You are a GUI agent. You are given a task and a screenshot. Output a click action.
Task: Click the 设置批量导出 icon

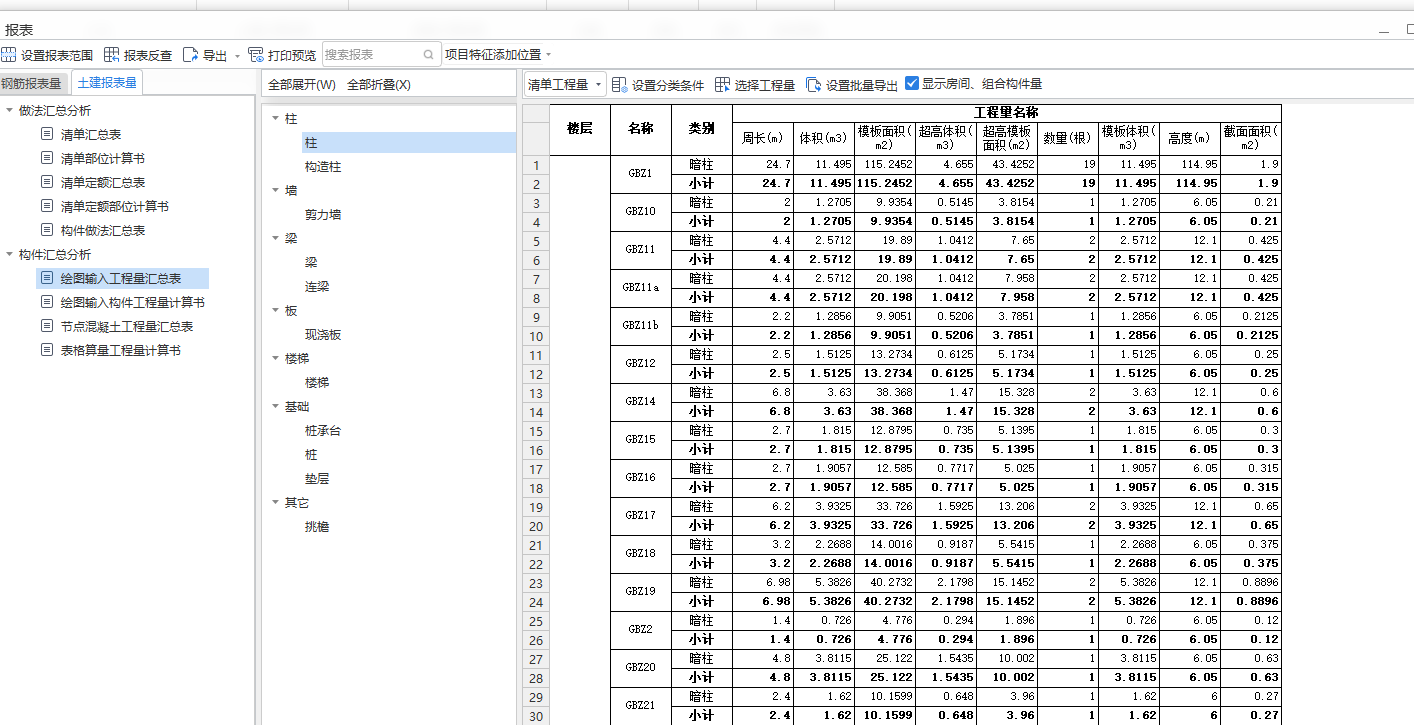pyautogui.click(x=814, y=85)
